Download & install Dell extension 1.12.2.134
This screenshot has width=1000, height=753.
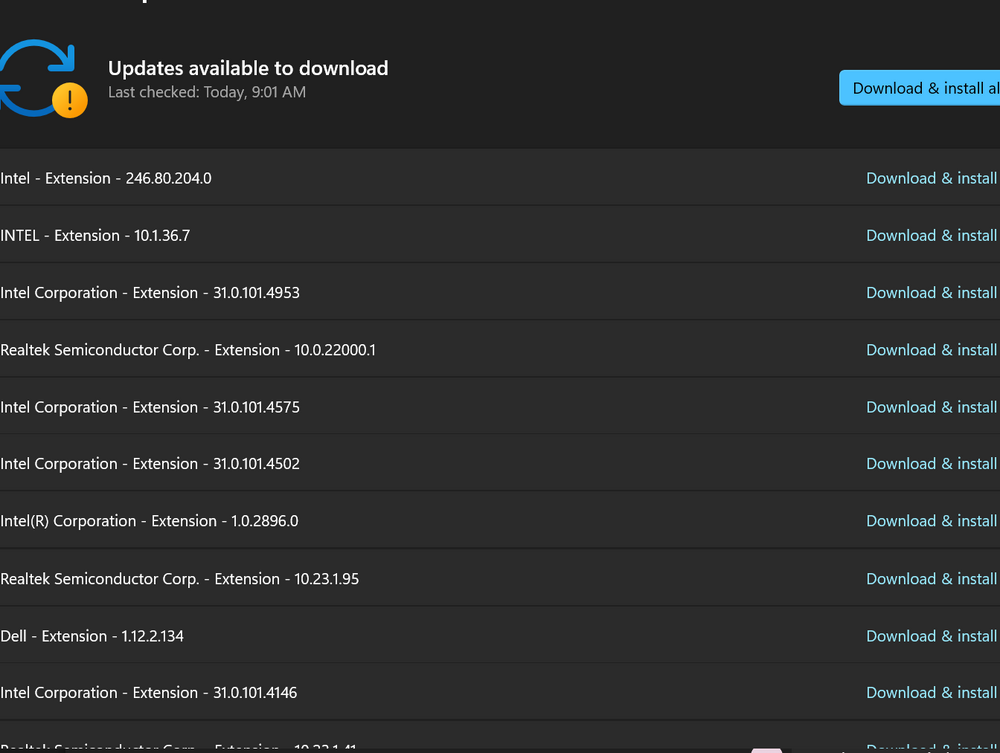(x=931, y=636)
